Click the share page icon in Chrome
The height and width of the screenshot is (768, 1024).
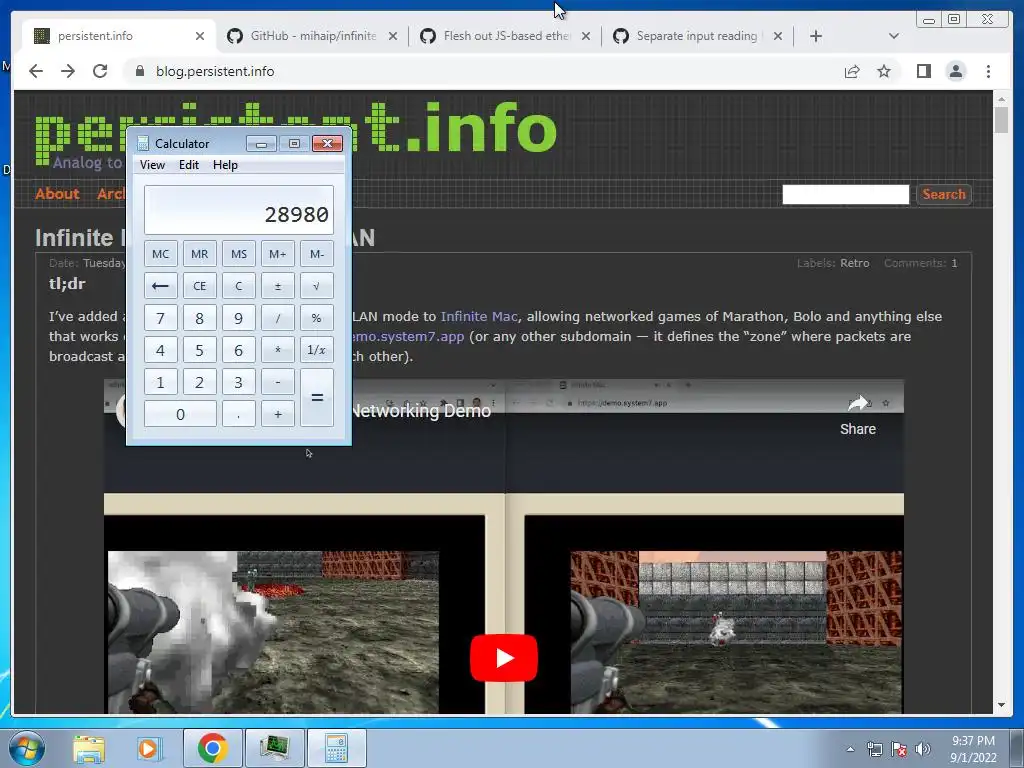852,71
